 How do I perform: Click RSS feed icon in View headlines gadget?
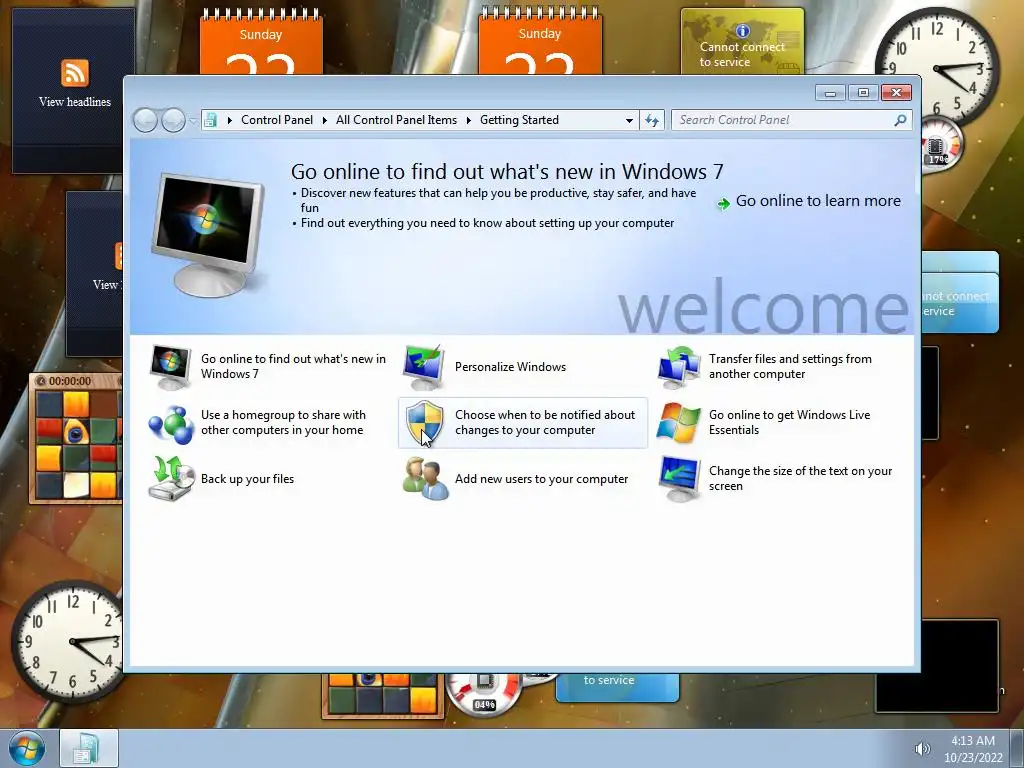tap(74, 72)
